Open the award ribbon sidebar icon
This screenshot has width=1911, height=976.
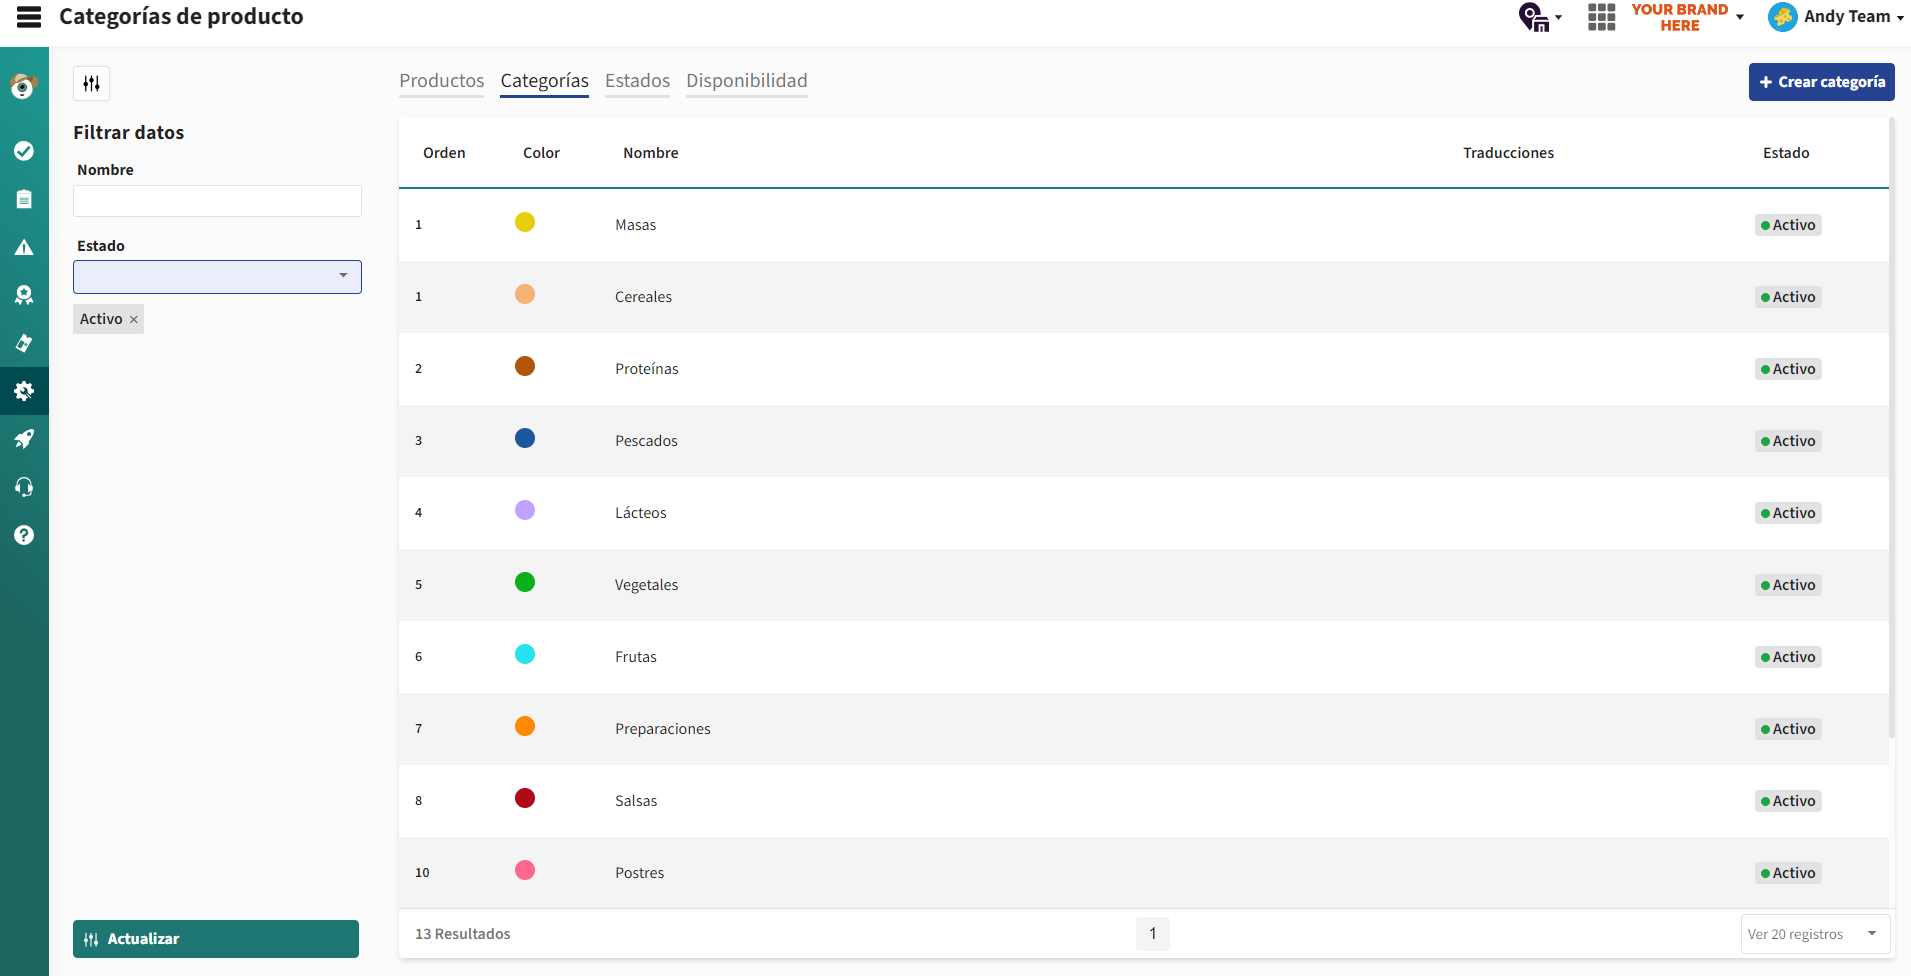[x=24, y=295]
